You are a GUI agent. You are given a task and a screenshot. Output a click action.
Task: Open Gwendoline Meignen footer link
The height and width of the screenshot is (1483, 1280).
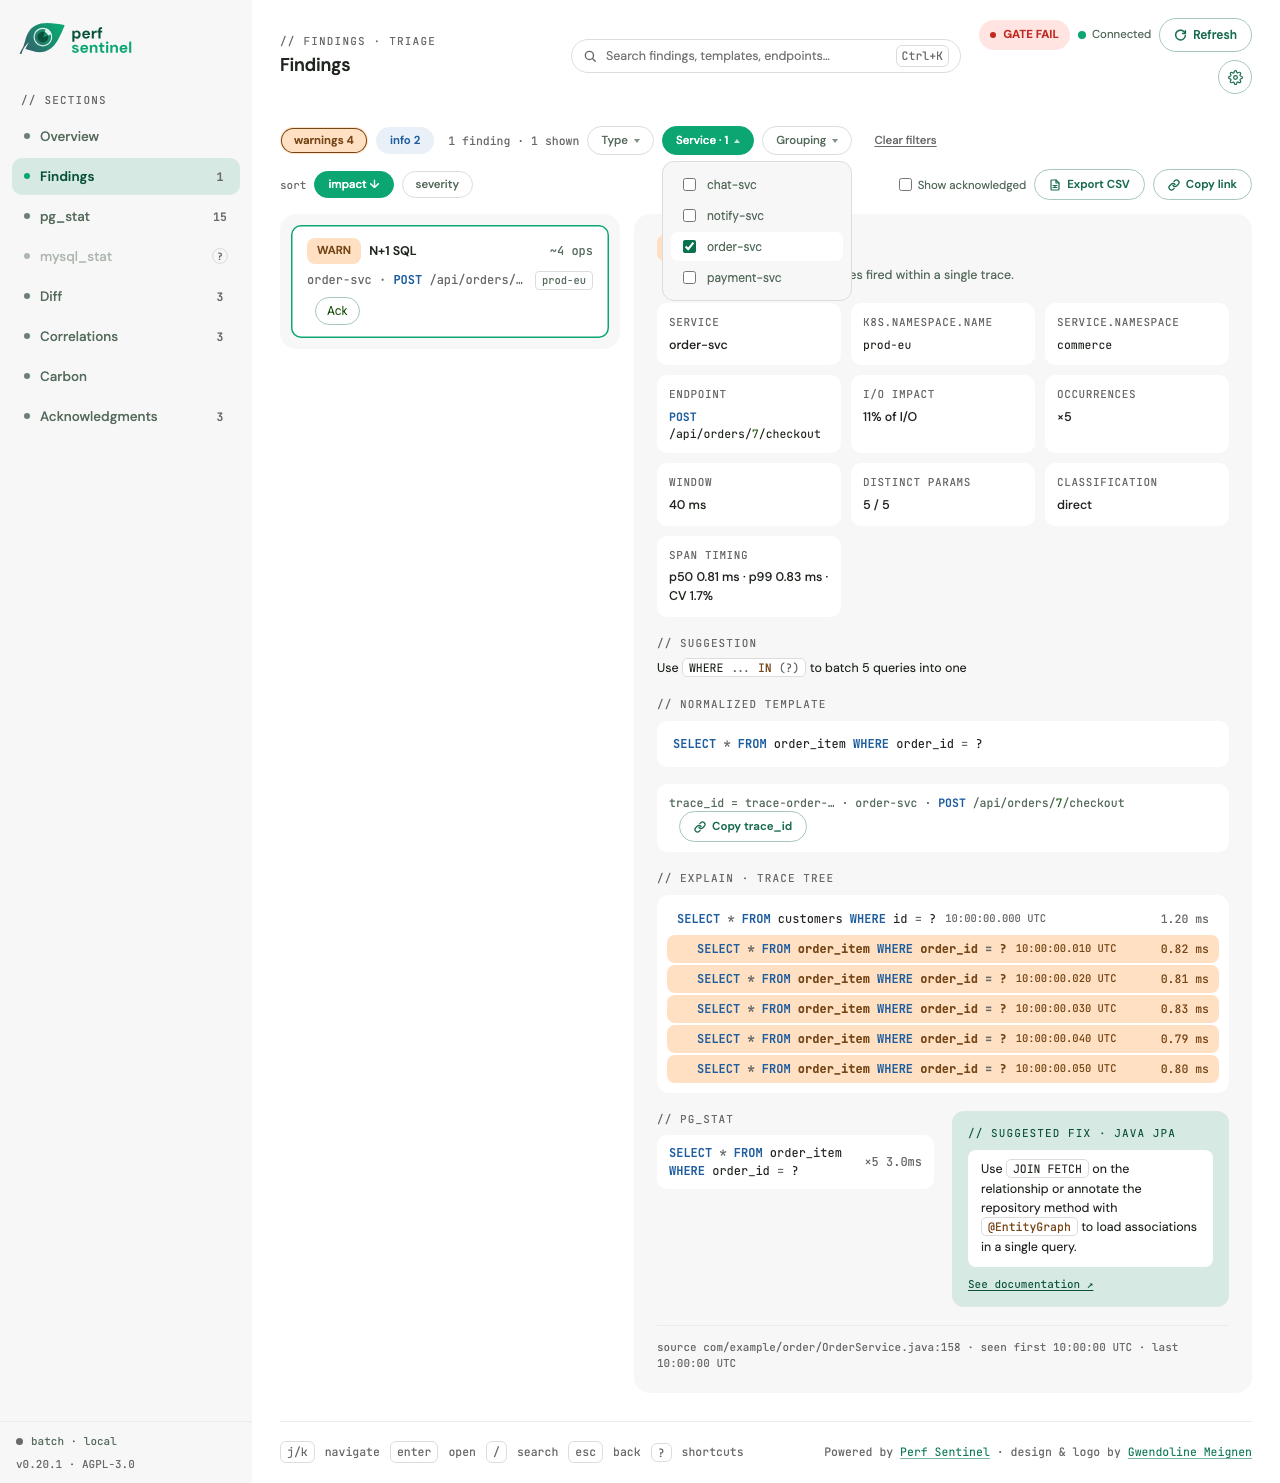click(x=1189, y=1452)
